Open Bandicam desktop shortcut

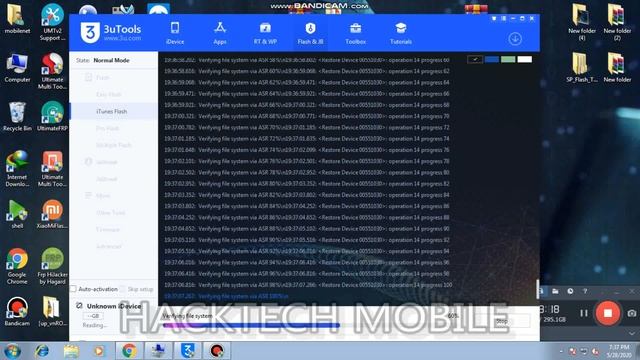point(17,312)
